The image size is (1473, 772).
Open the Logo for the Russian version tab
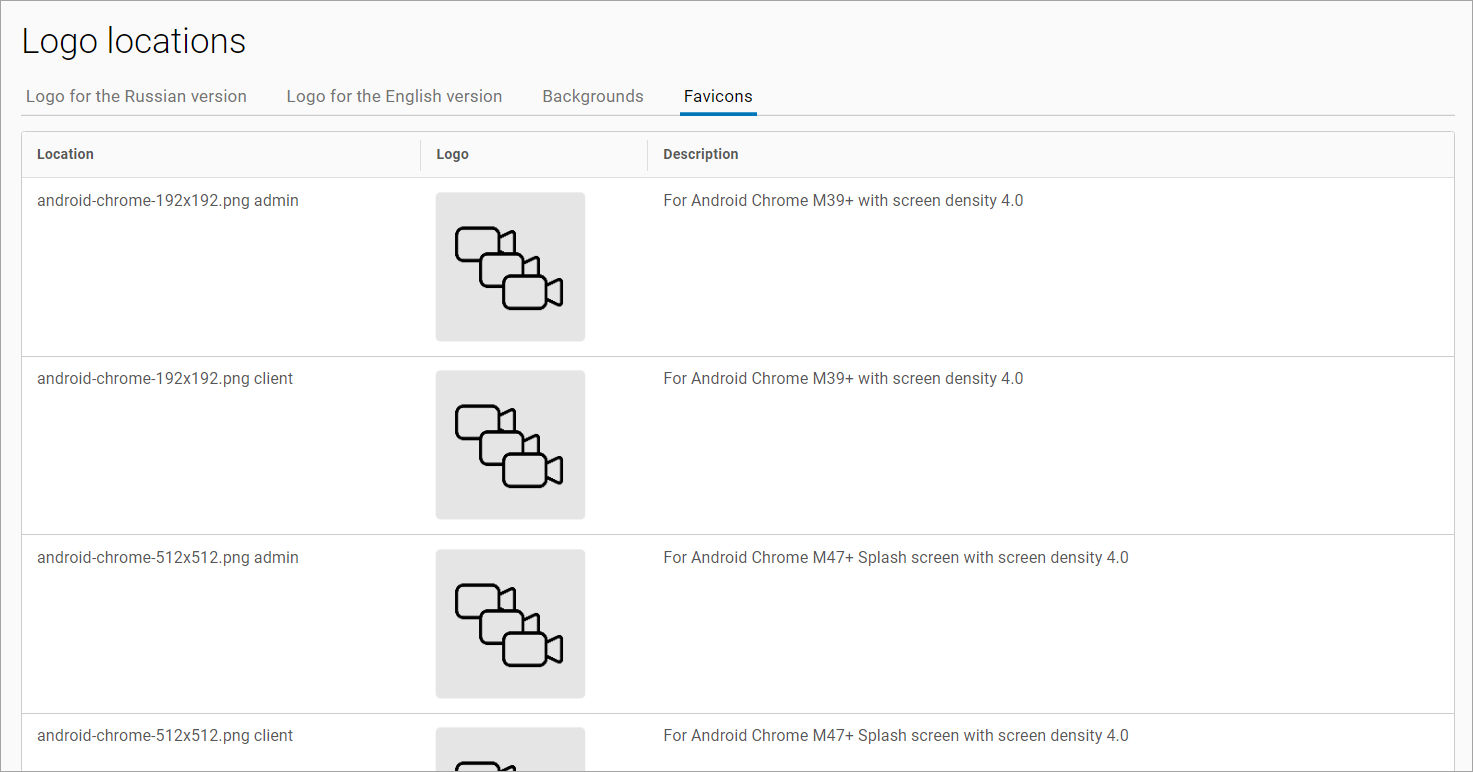pos(136,97)
